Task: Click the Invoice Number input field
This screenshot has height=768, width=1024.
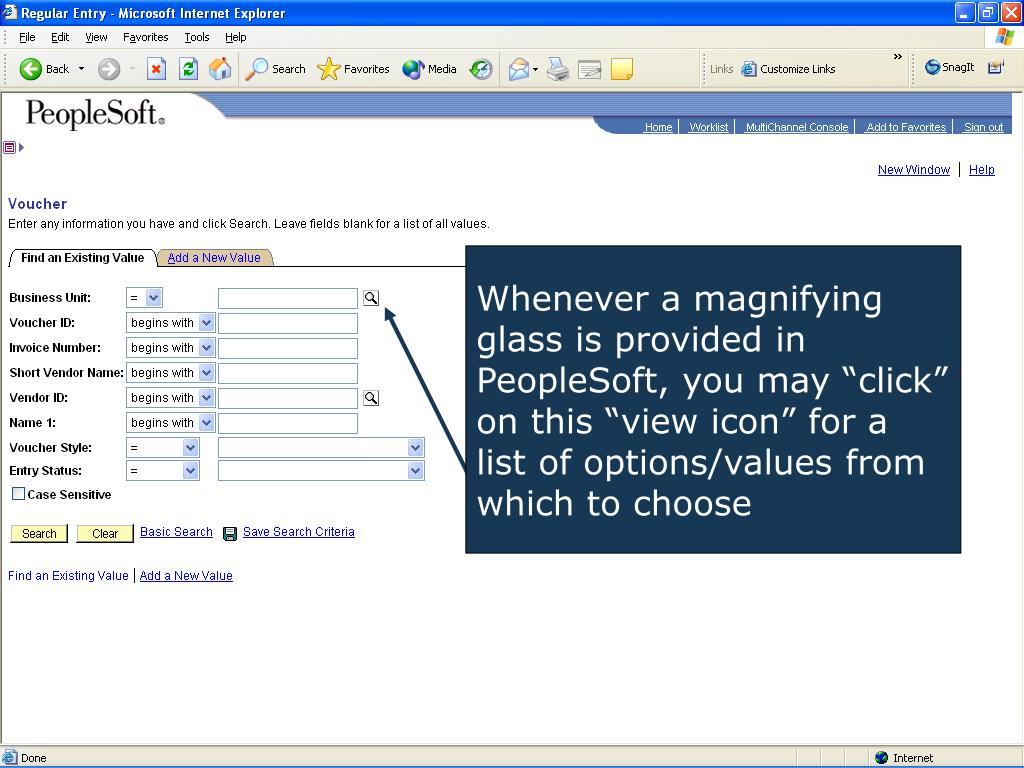Action: 288,348
